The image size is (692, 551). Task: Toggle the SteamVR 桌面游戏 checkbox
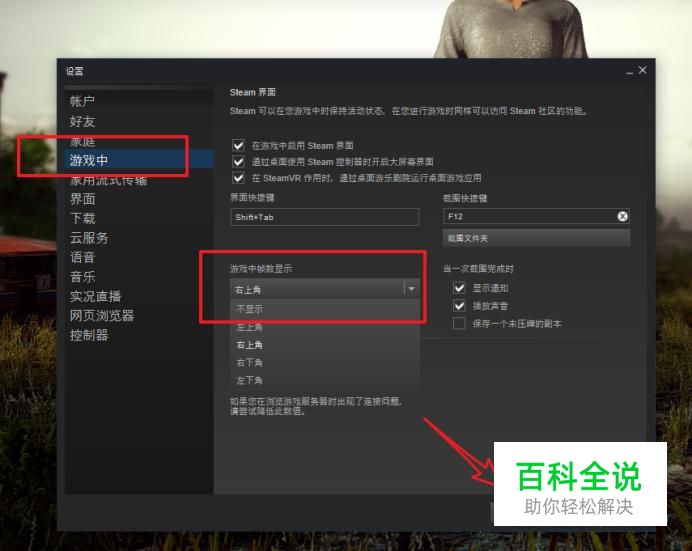238,178
